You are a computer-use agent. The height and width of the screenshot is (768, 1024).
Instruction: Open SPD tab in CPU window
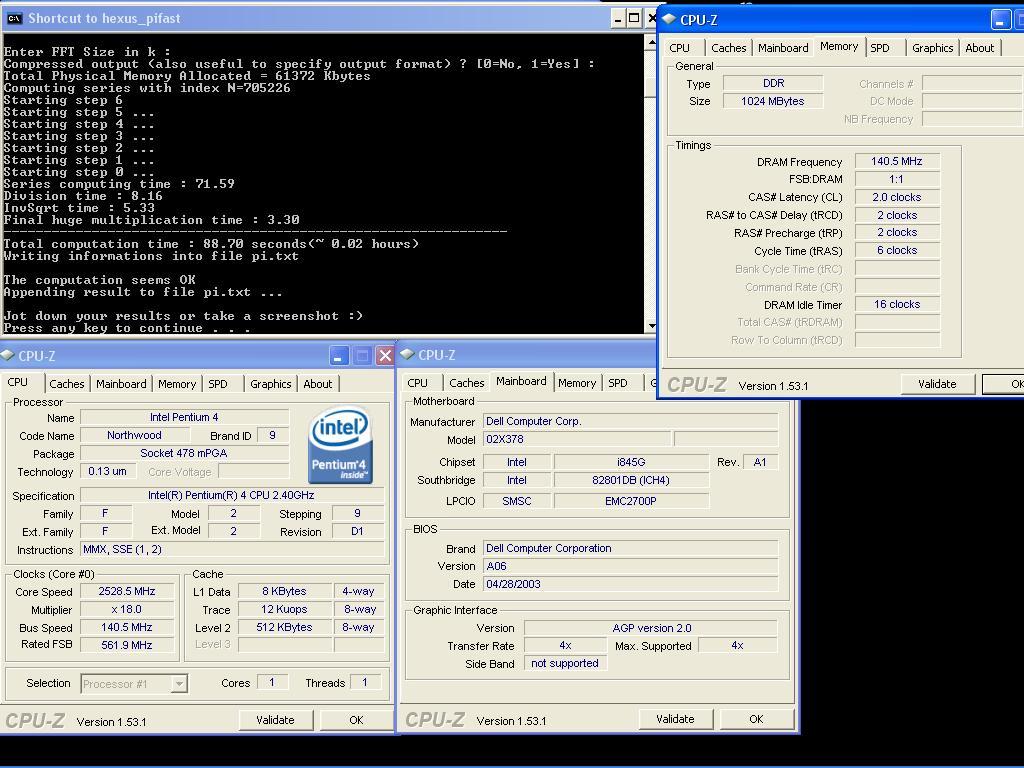coord(217,384)
